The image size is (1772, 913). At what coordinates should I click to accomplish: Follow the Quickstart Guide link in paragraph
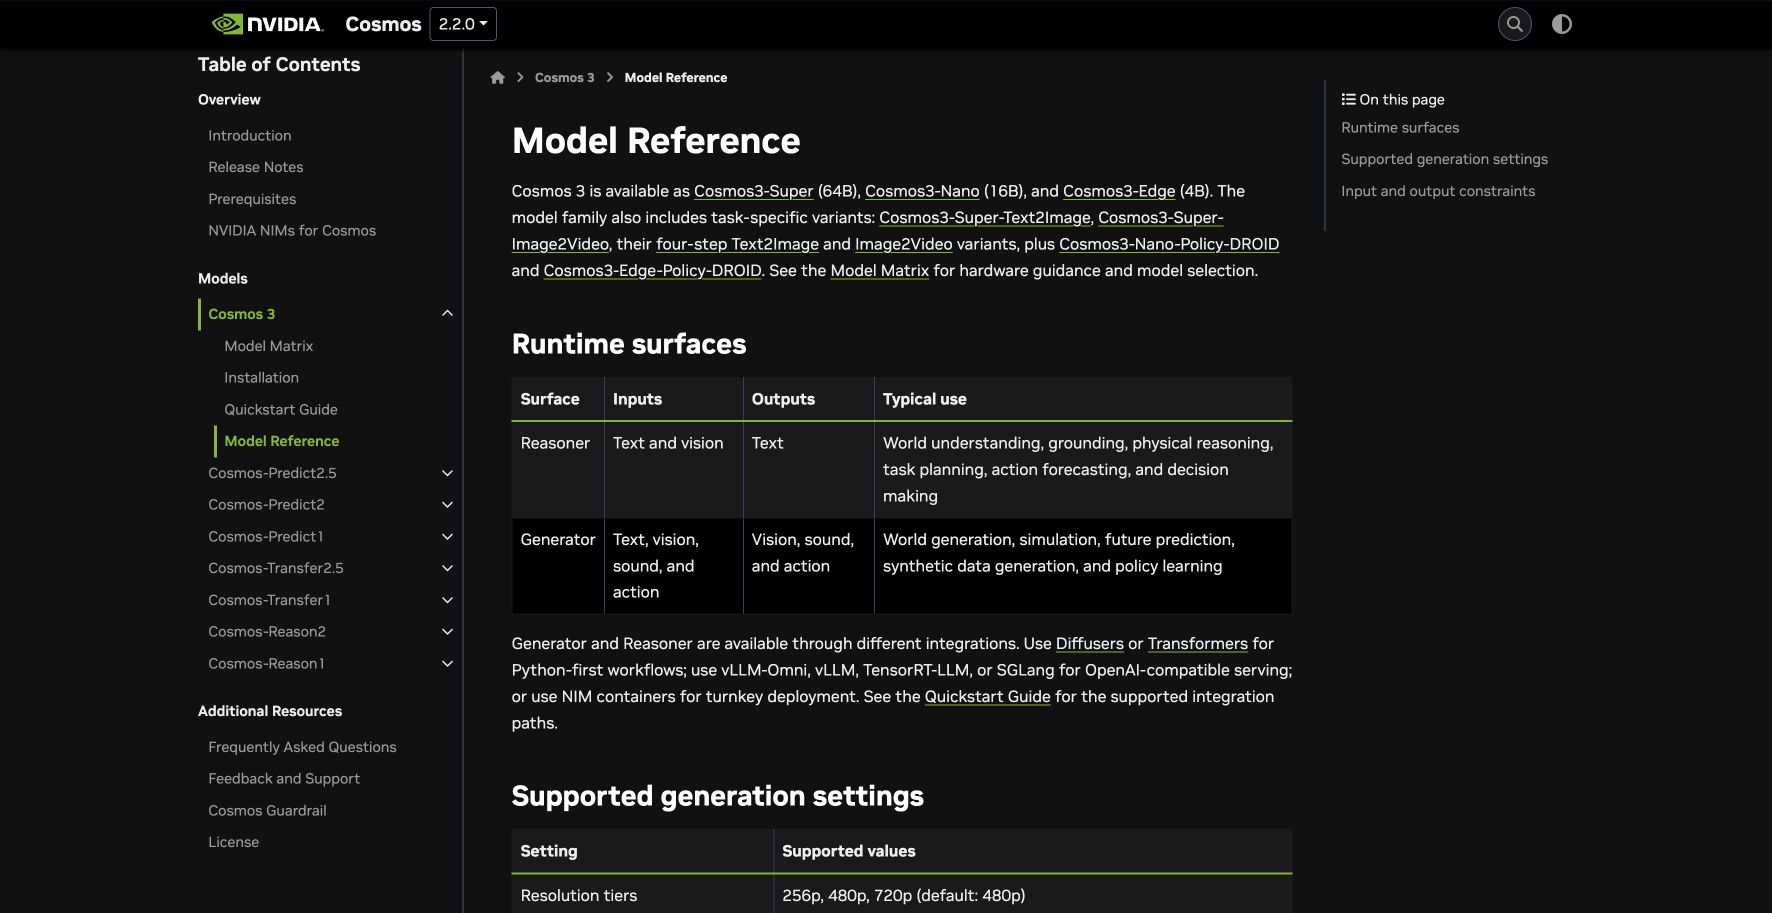pos(988,697)
